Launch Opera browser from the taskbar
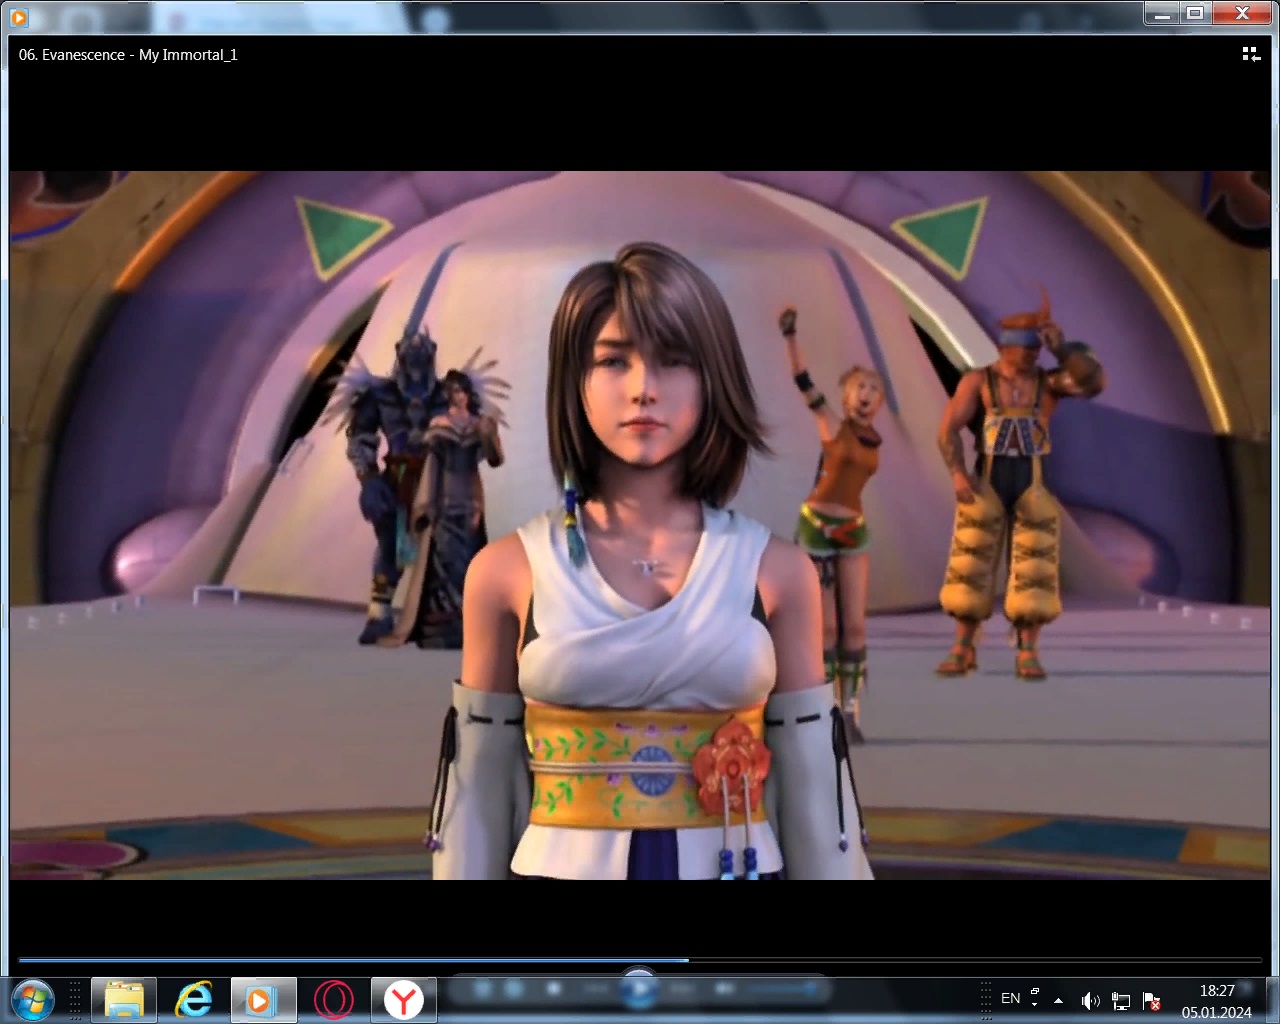1280x1024 pixels. (334, 999)
